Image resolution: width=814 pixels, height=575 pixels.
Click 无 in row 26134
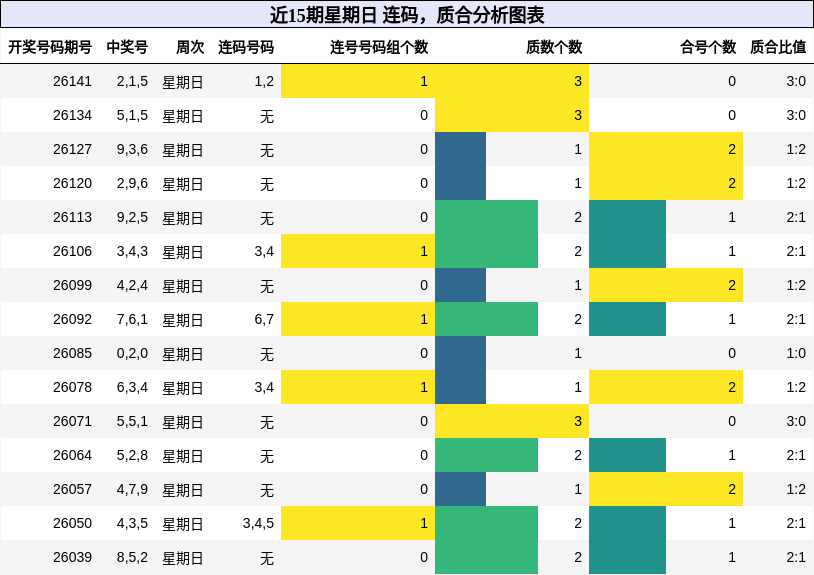click(x=267, y=116)
